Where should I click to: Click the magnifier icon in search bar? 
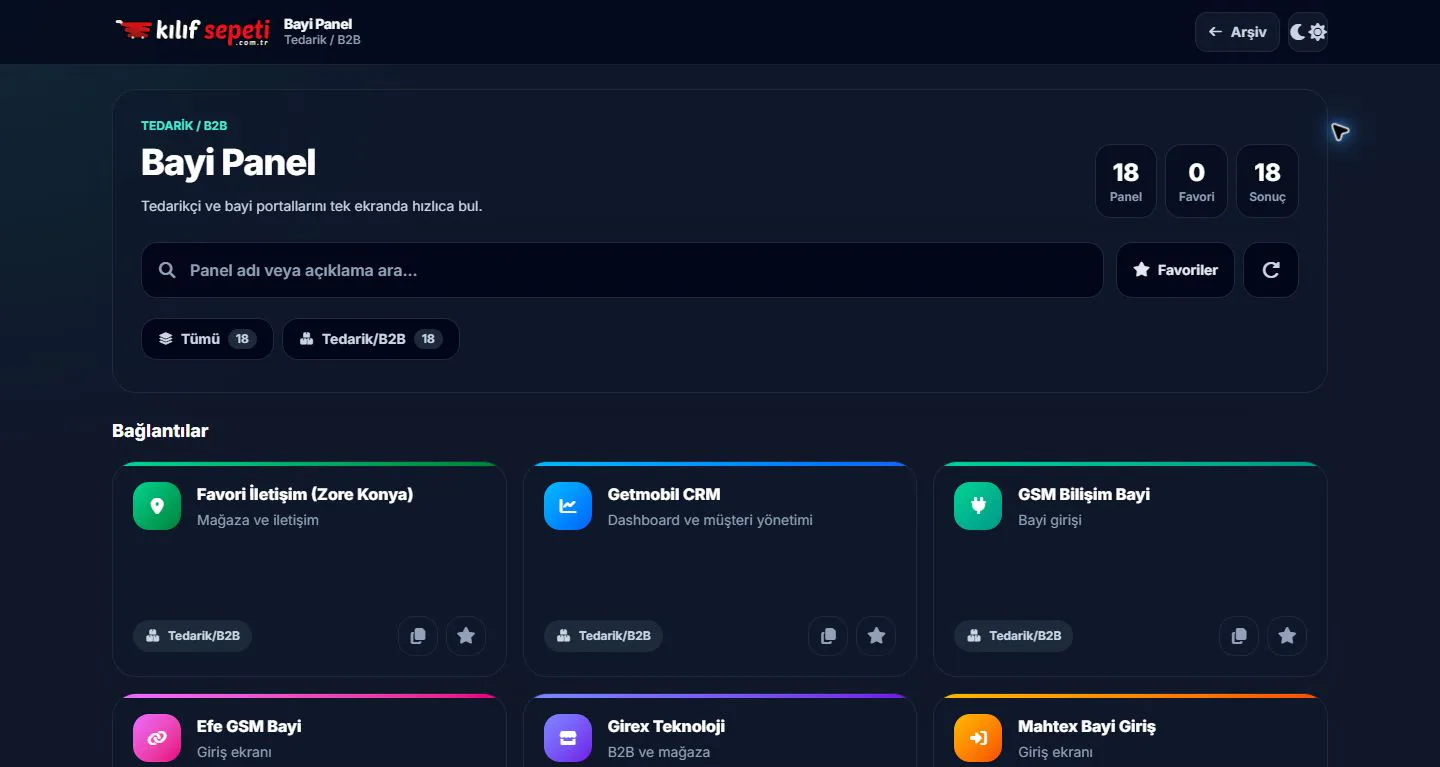(x=167, y=270)
